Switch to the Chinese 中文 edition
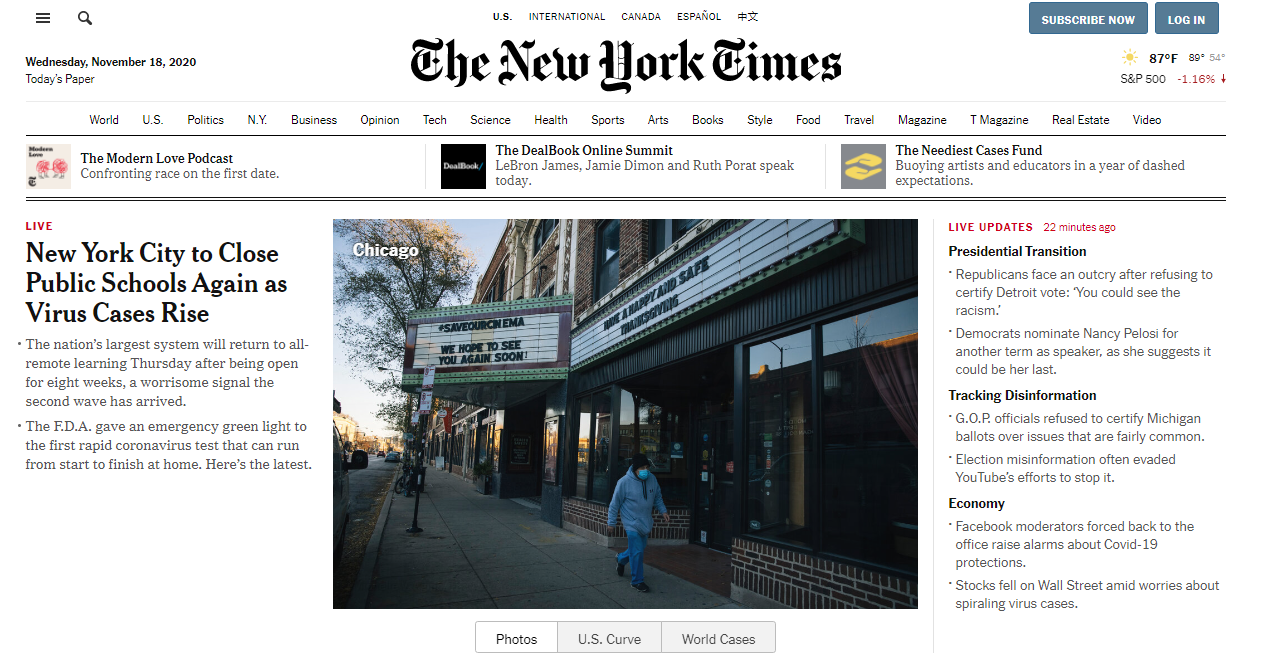Viewport: 1274px width, 658px height. (748, 16)
